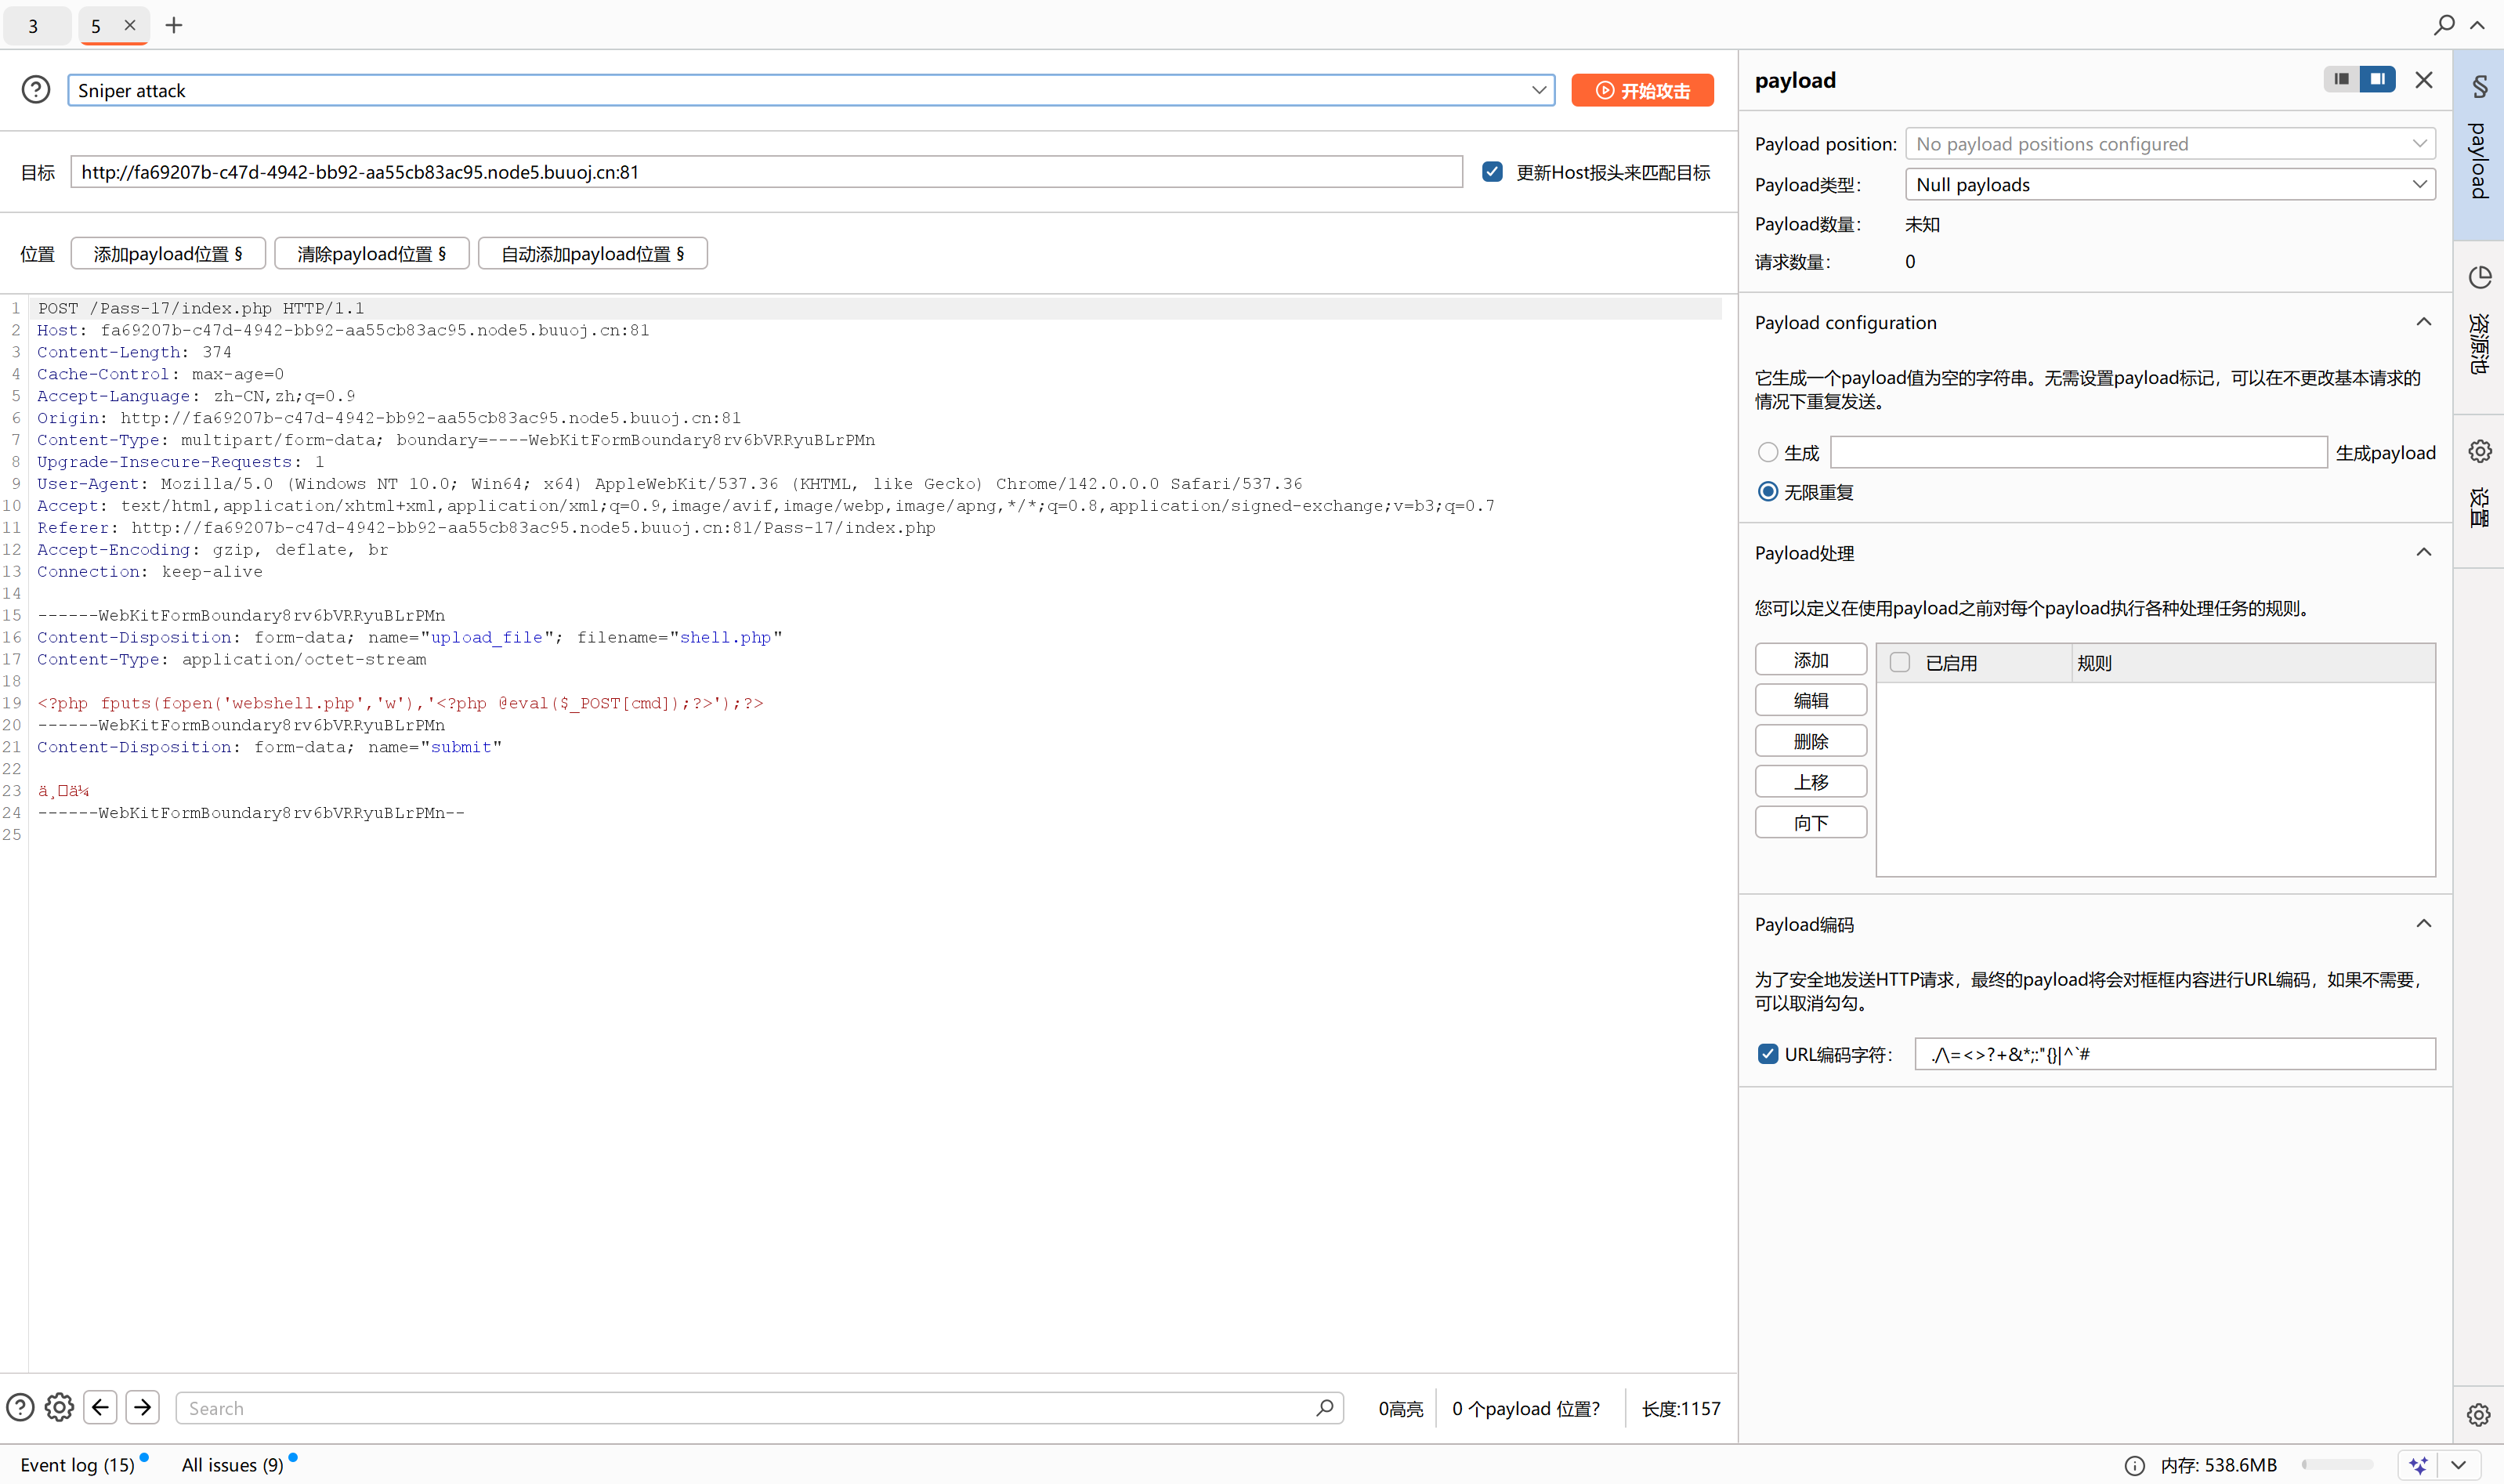This screenshot has width=2504, height=1484.
Task: Open the Null payloads type dropdown
Action: (2170, 185)
